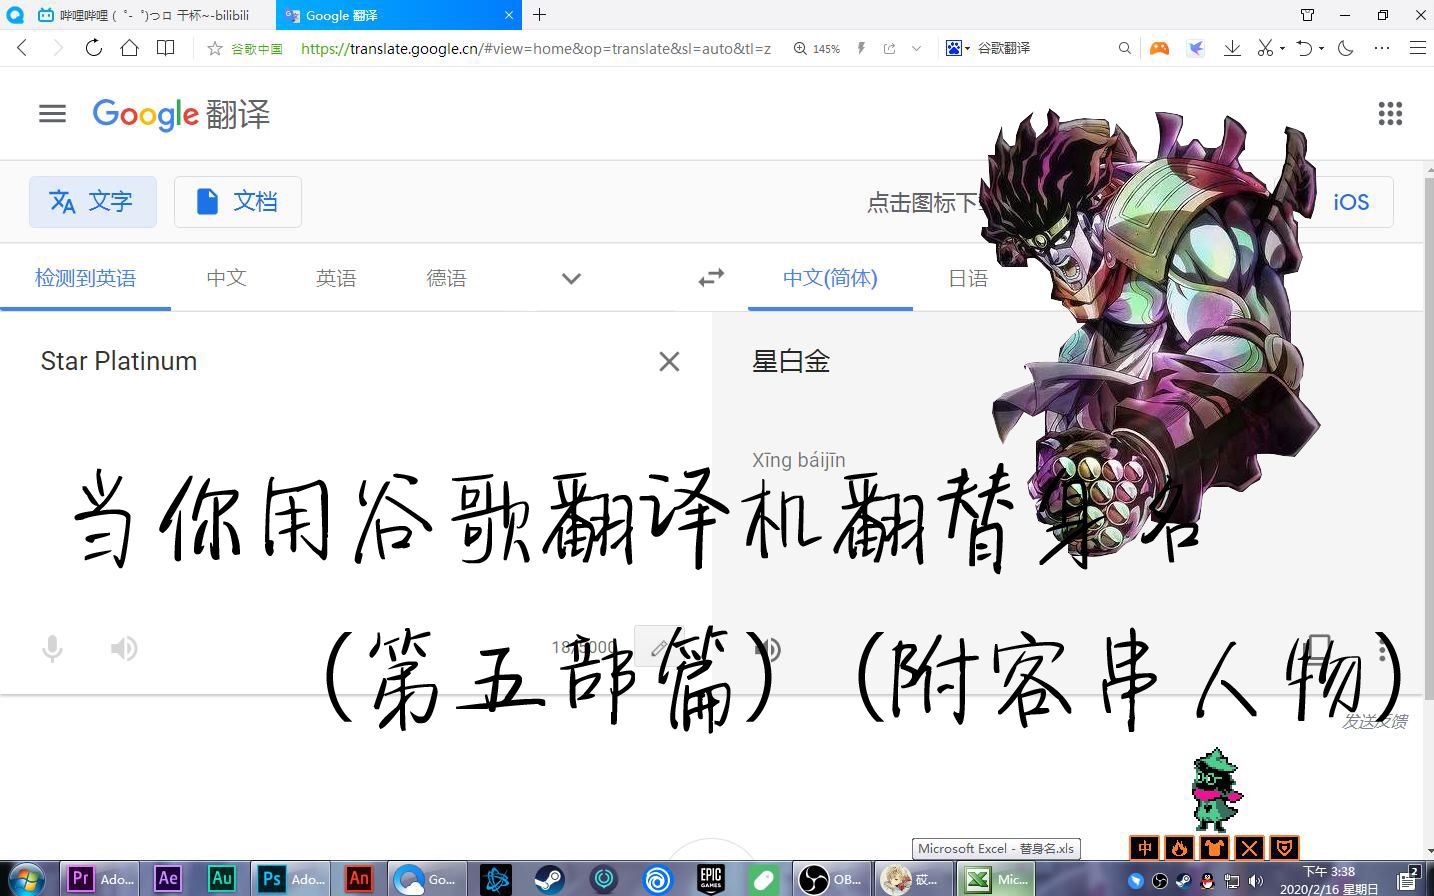1434x896 pixels.
Task: Click the microphone voice input icon
Action: (x=52, y=649)
